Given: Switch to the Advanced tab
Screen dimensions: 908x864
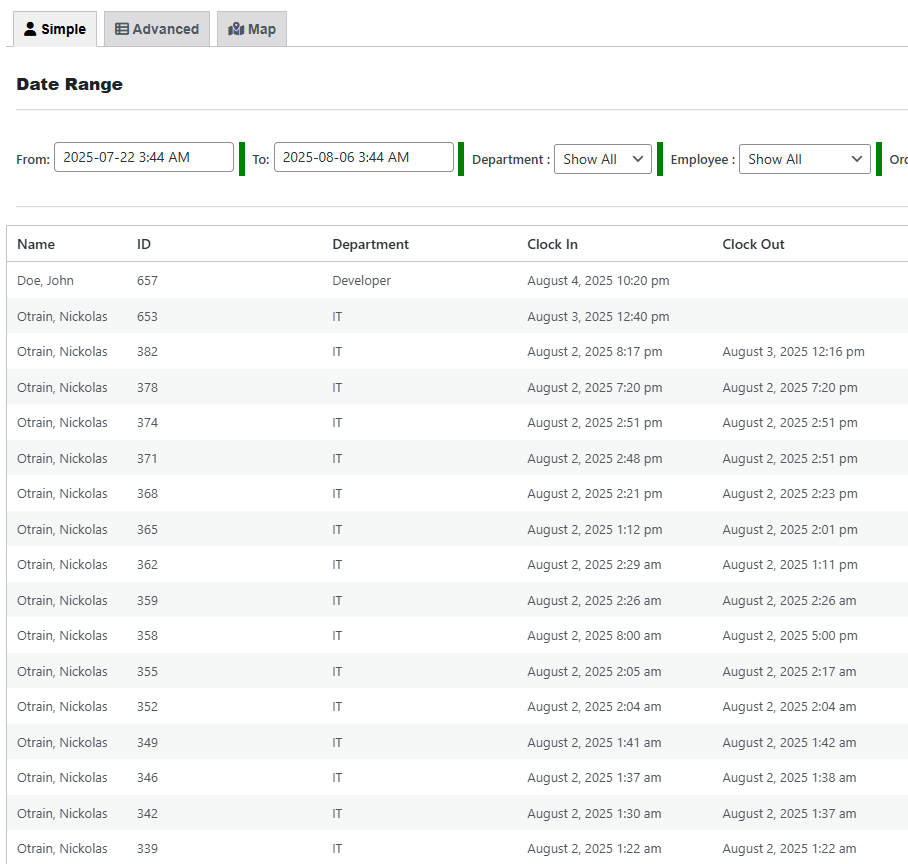Looking at the screenshot, I should click(157, 29).
